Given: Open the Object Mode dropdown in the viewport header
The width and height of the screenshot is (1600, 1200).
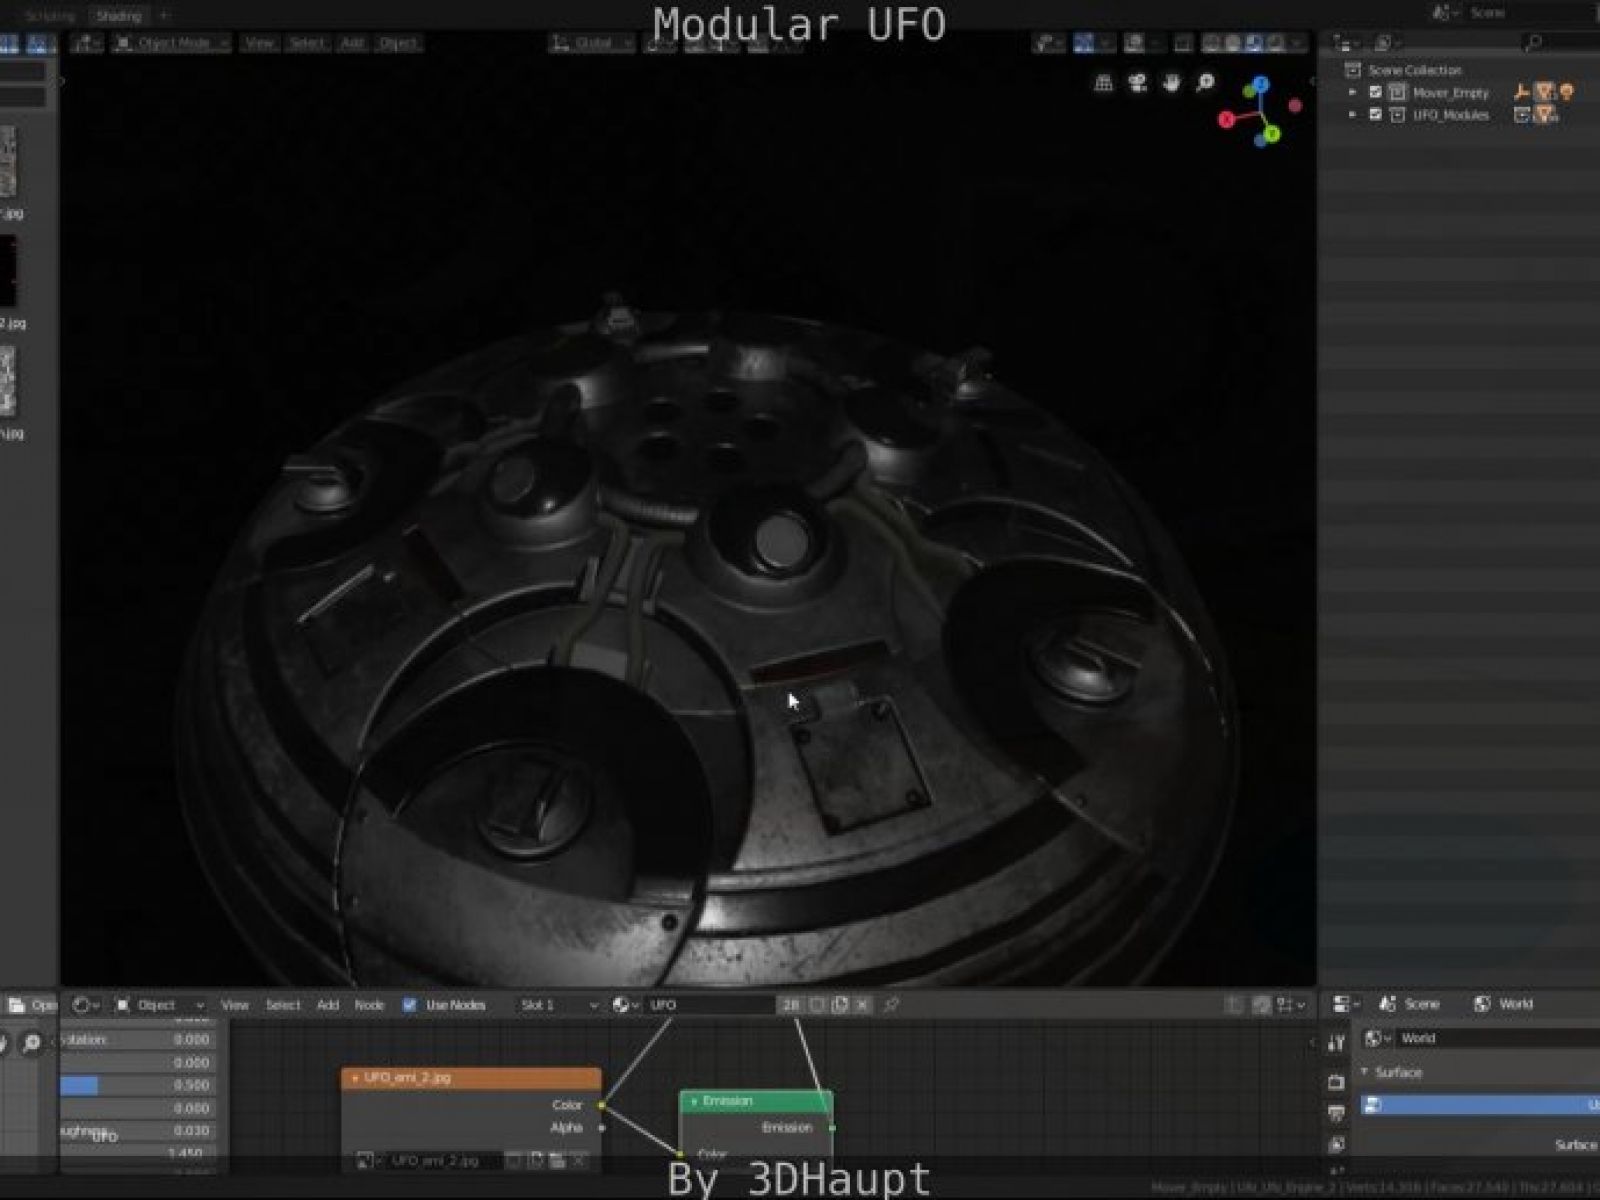Looking at the screenshot, I should tap(172, 43).
